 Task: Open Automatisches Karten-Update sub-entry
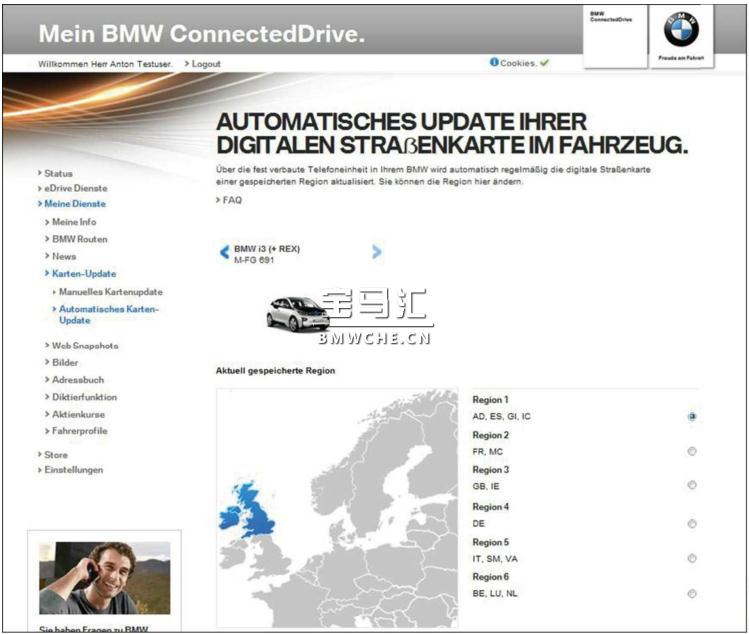click(x=108, y=314)
